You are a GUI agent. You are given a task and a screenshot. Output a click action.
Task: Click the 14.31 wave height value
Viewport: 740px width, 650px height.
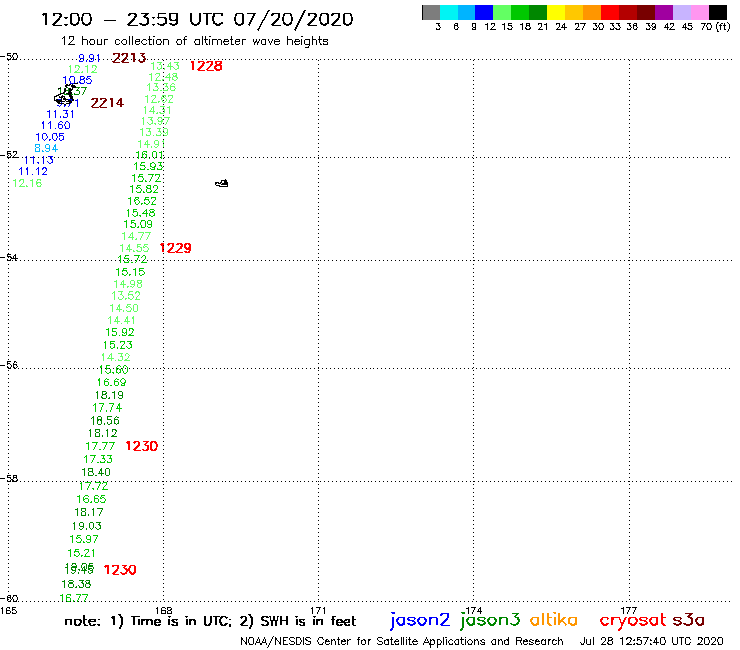pyautogui.click(x=157, y=110)
